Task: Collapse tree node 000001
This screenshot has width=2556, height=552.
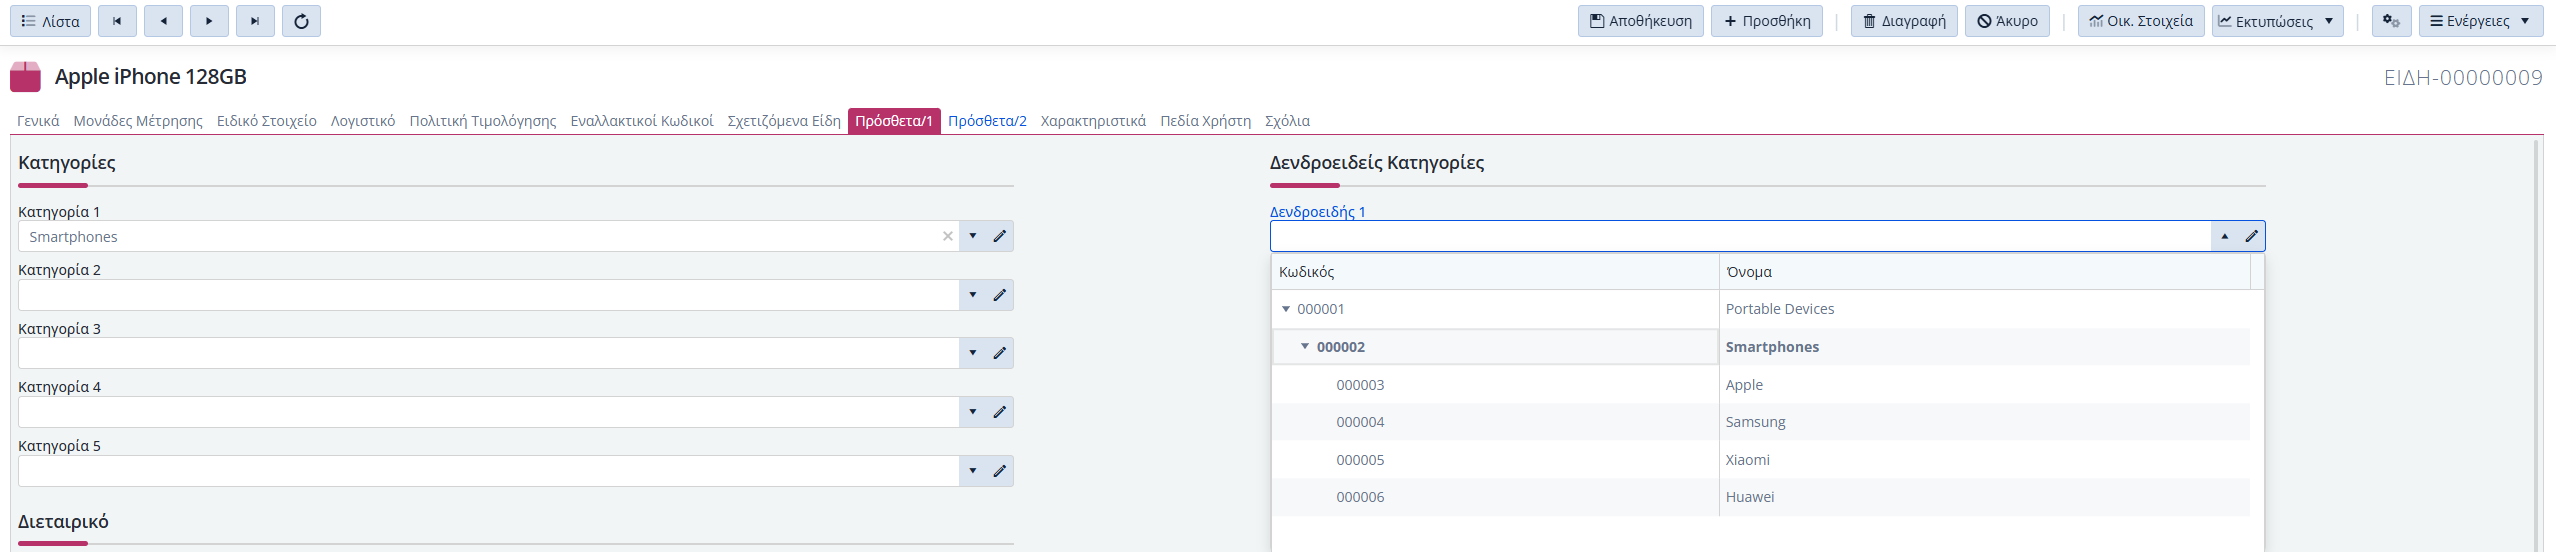Action: point(1286,309)
